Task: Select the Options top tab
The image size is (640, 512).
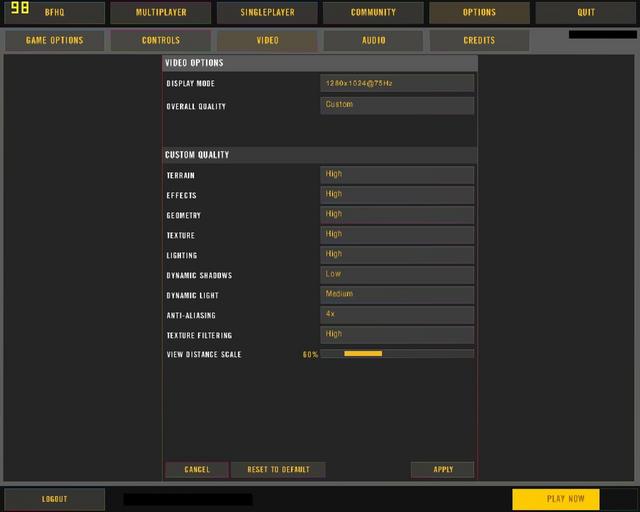Action: pos(479,12)
